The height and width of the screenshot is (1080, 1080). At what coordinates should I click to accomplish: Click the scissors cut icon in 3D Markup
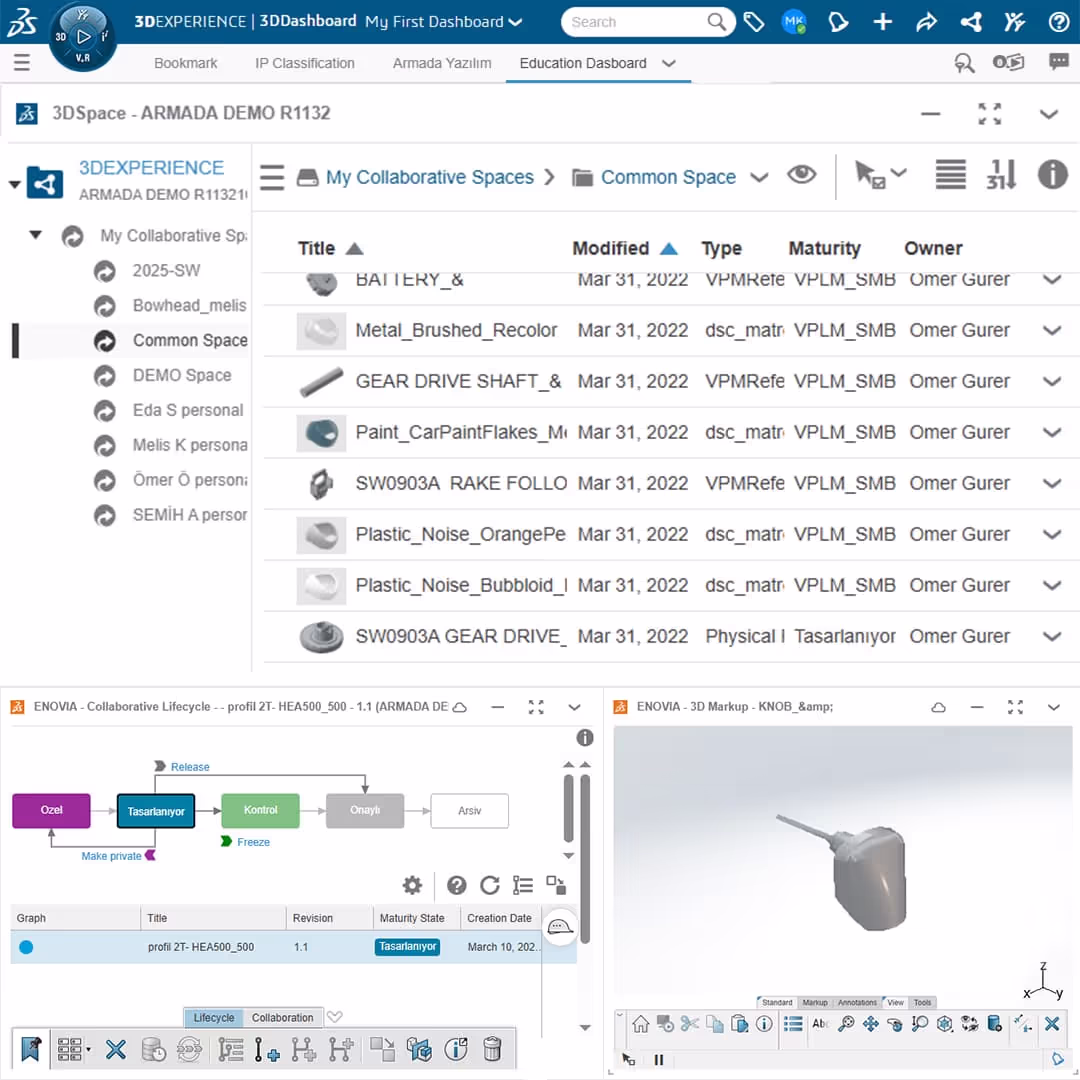click(689, 1024)
